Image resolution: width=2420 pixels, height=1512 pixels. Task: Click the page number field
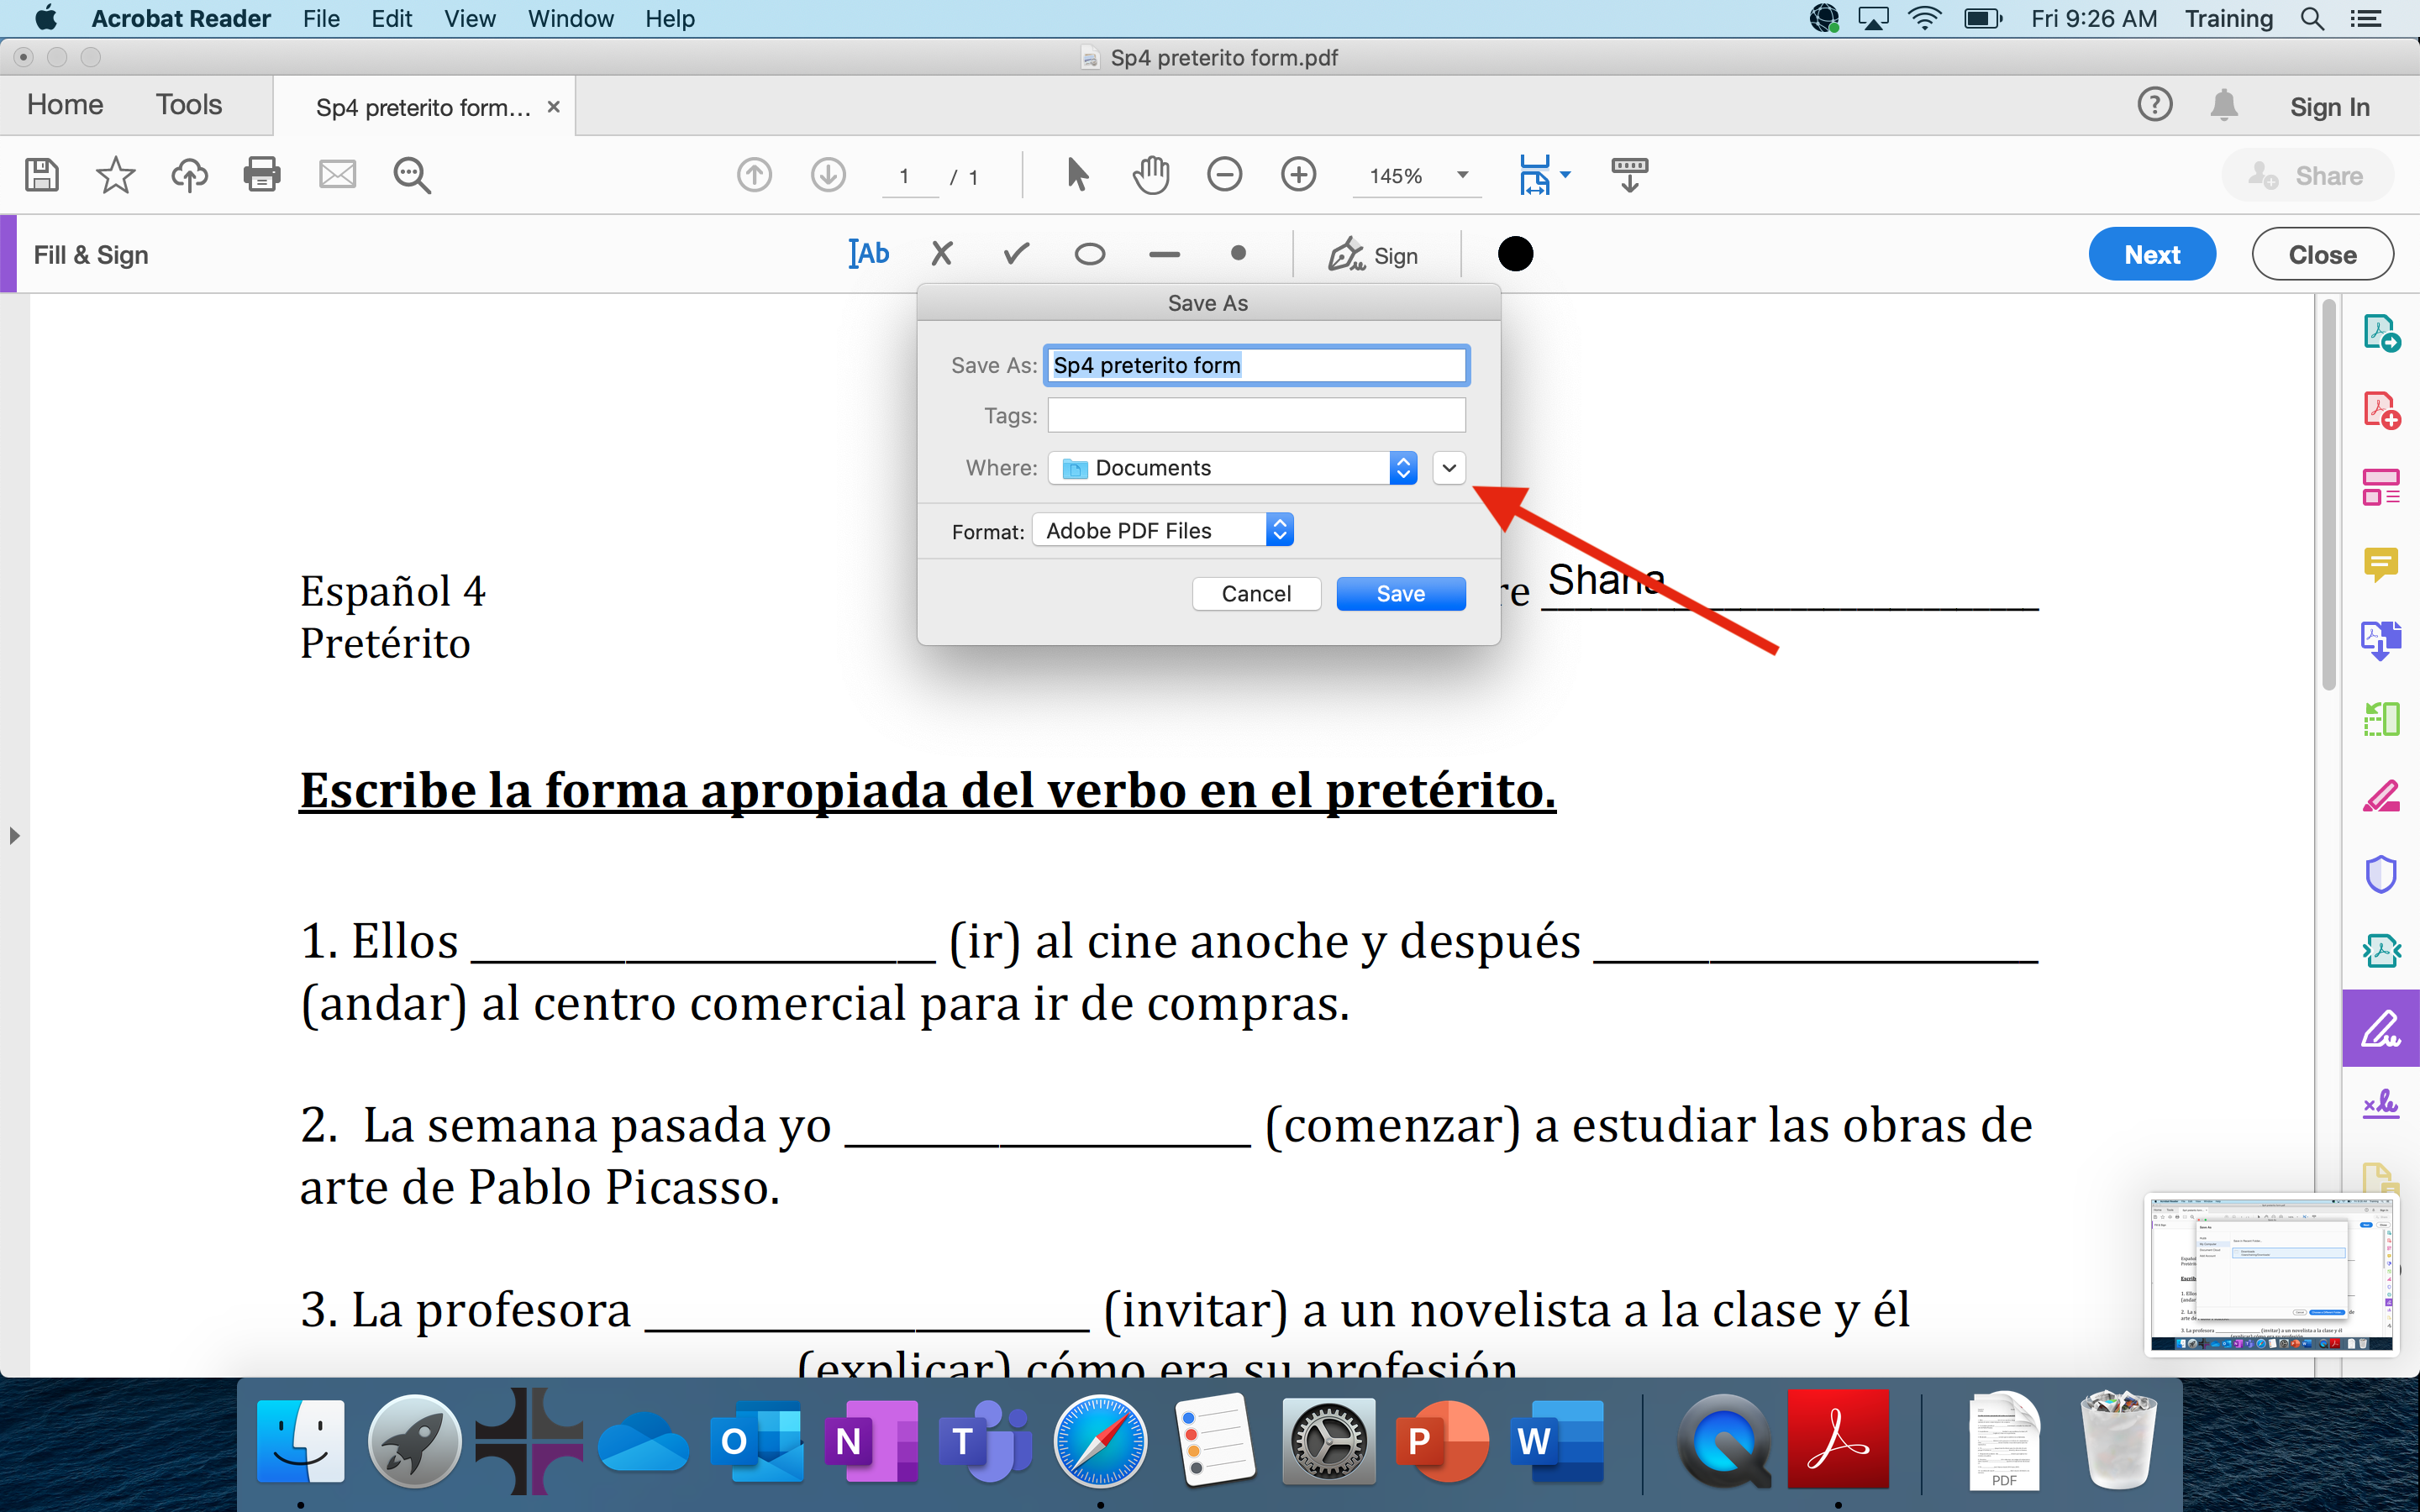(x=909, y=177)
